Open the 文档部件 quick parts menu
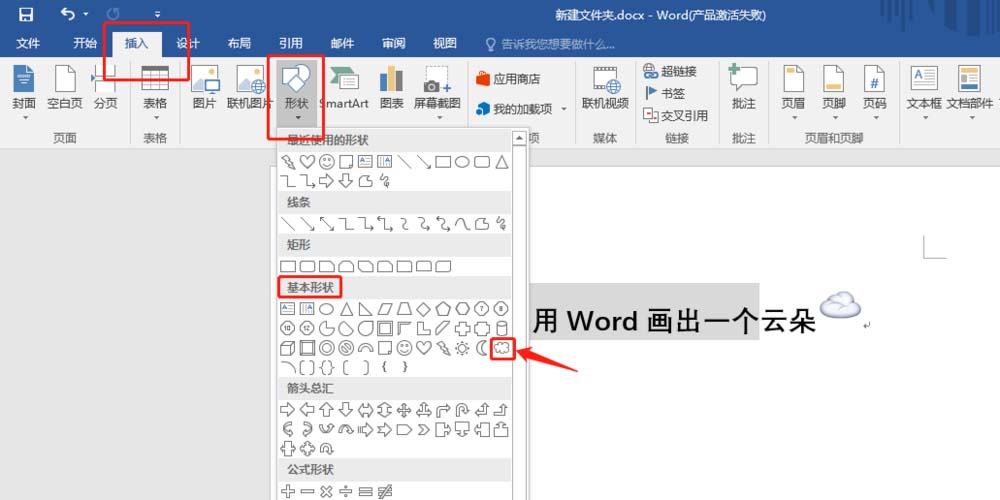The width and height of the screenshot is (1000, 500). [x=969, y=92]
